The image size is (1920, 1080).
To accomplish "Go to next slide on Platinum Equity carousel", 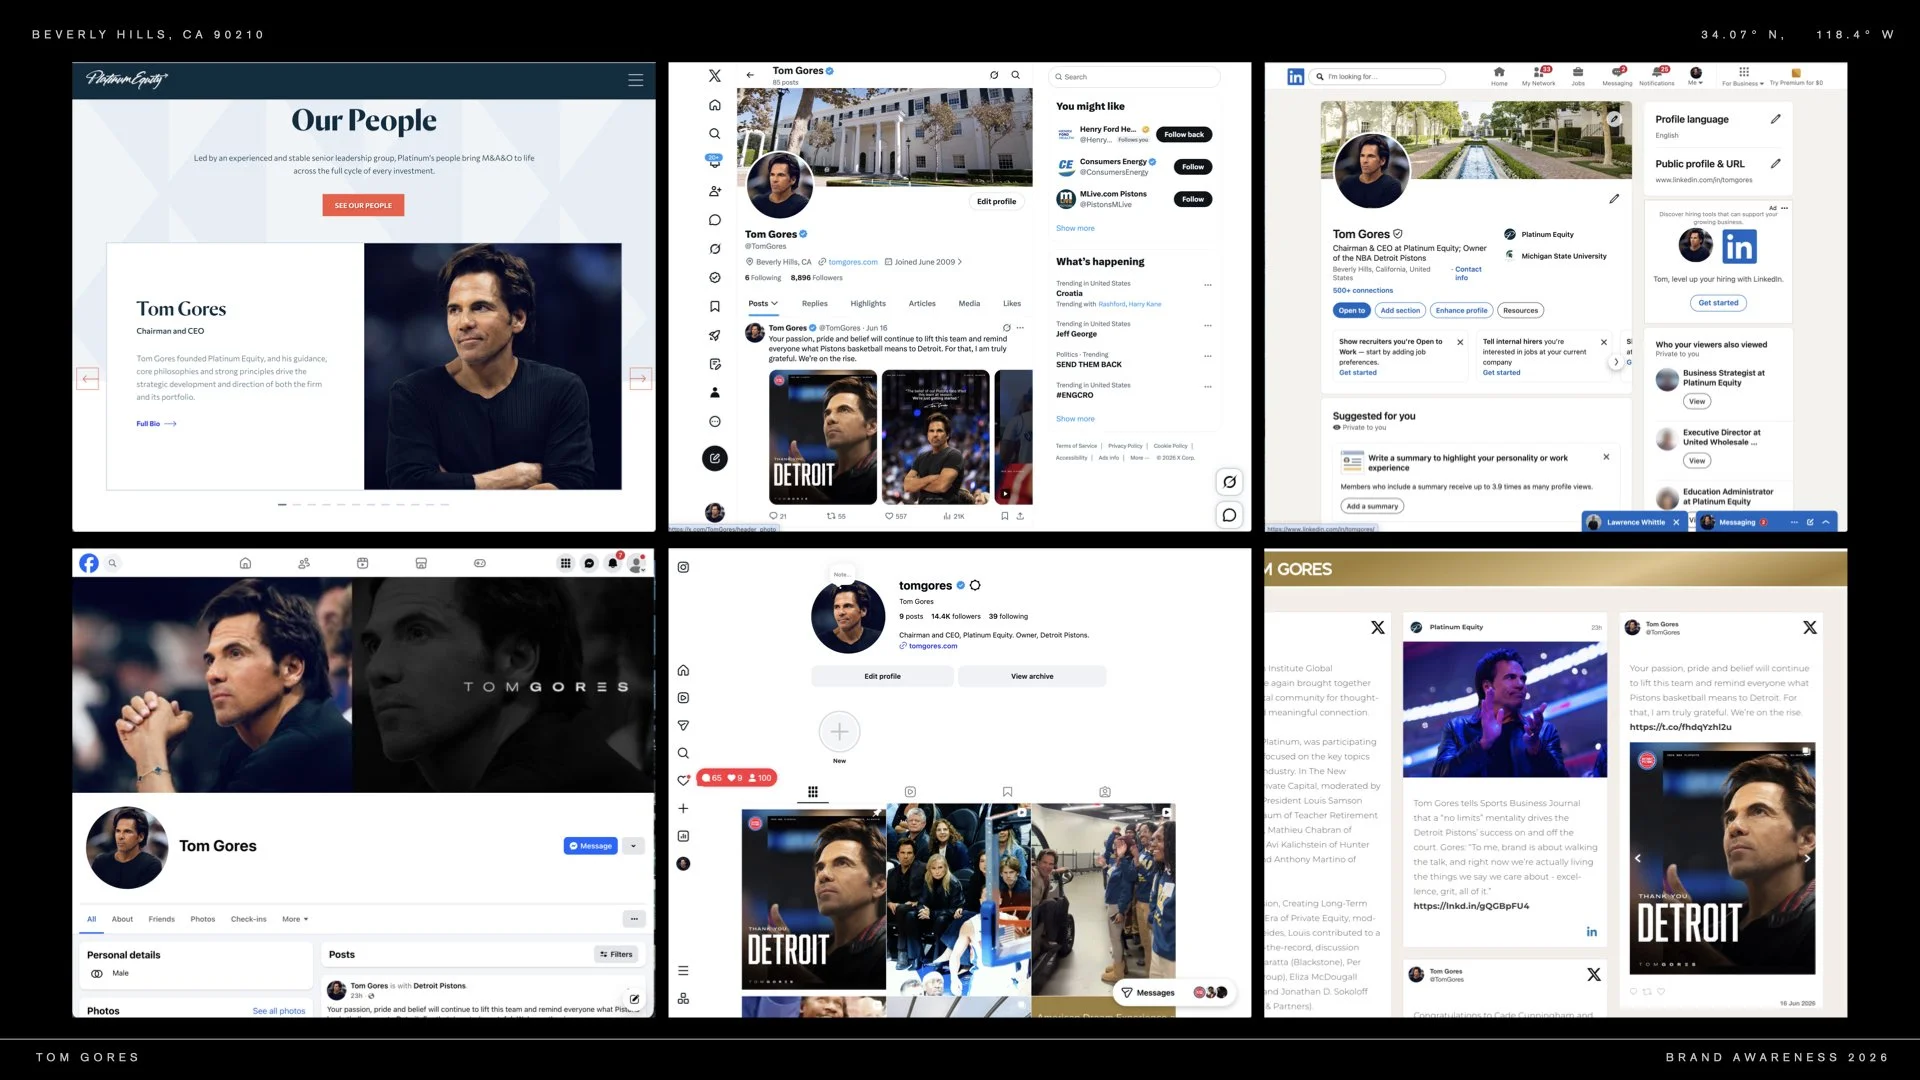I will tap(640, 378).
